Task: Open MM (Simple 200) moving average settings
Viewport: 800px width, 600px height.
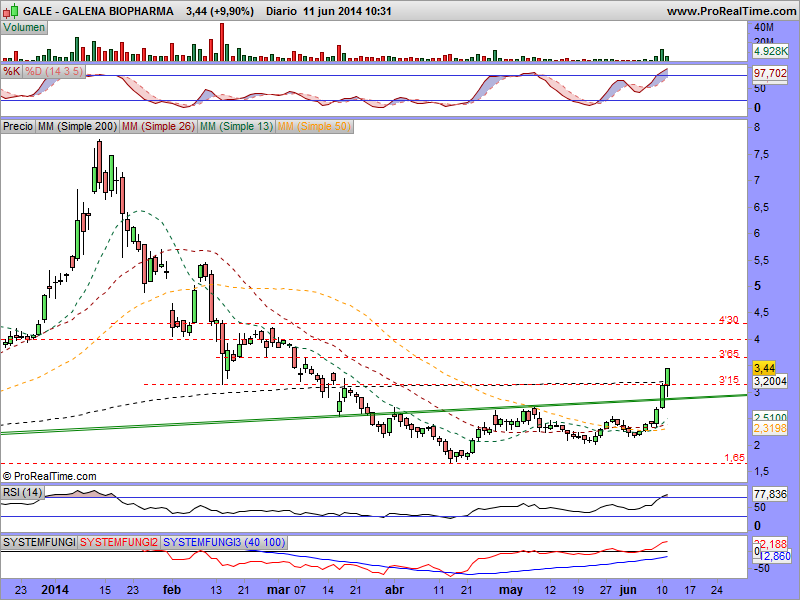Action: click(x=77, y=126)
